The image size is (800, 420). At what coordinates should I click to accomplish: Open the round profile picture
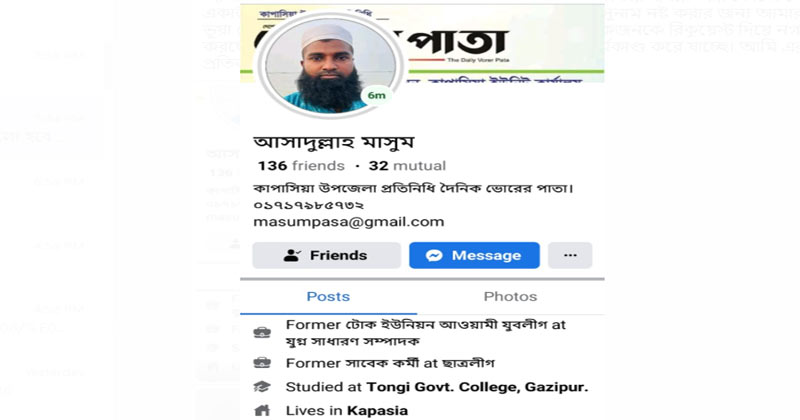point(331,65)
